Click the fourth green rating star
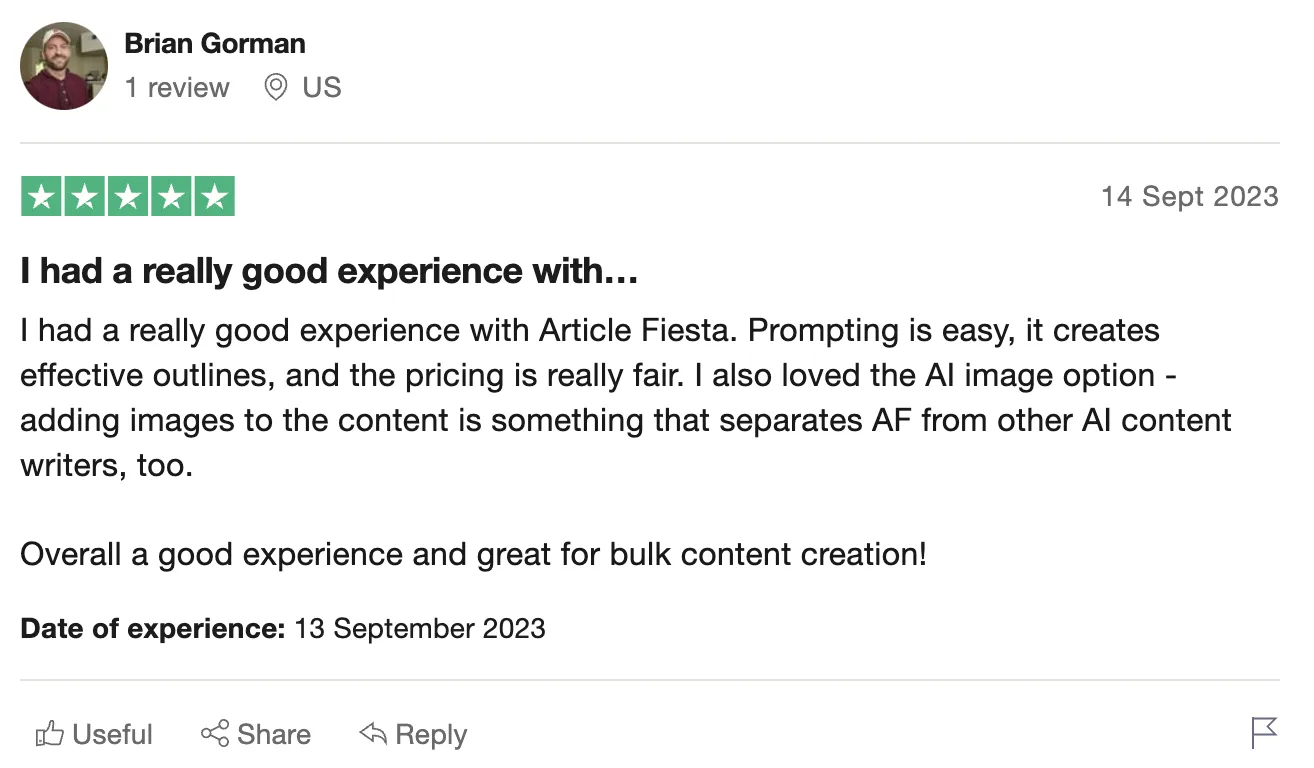The height and width of the screenshot is (768, 1314). point(171,197)
